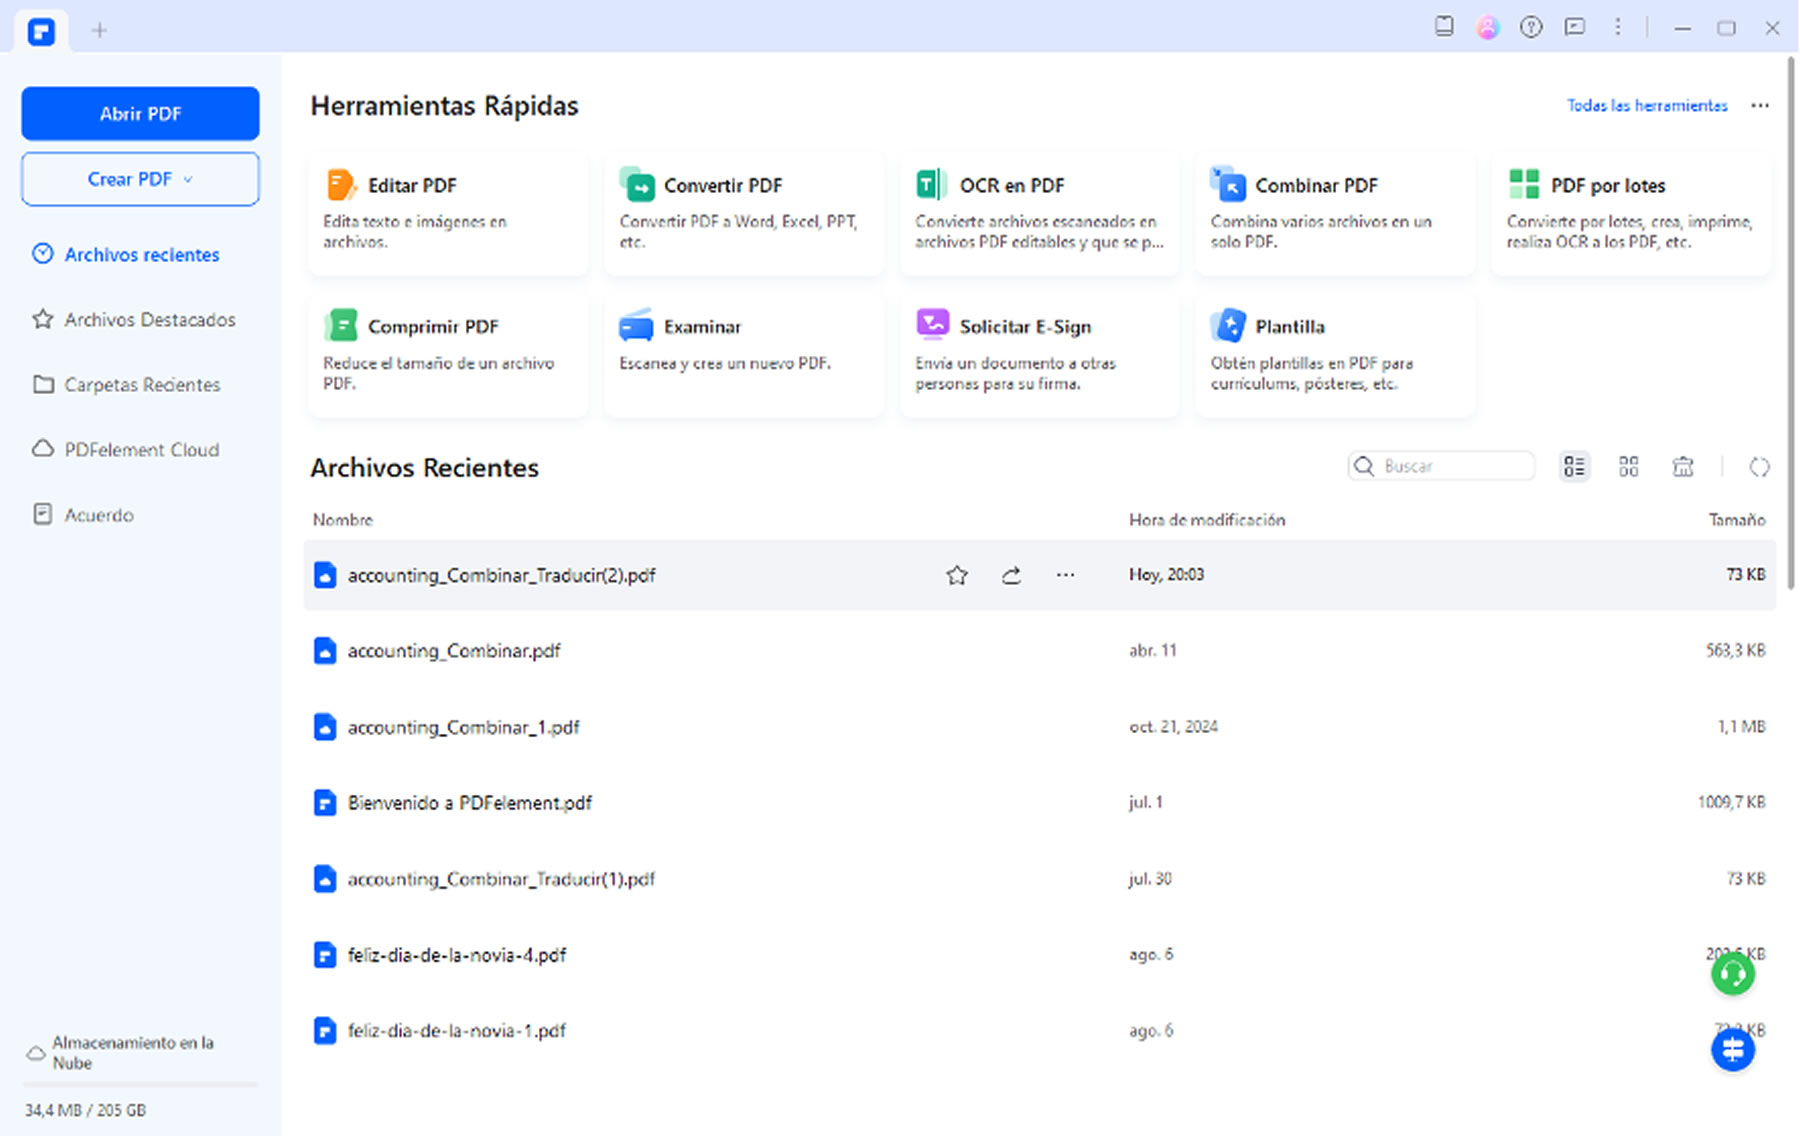
Task: Star the accounting_Combinar_Traducir(2).pdf file as favorite
Action: [957, 575]
